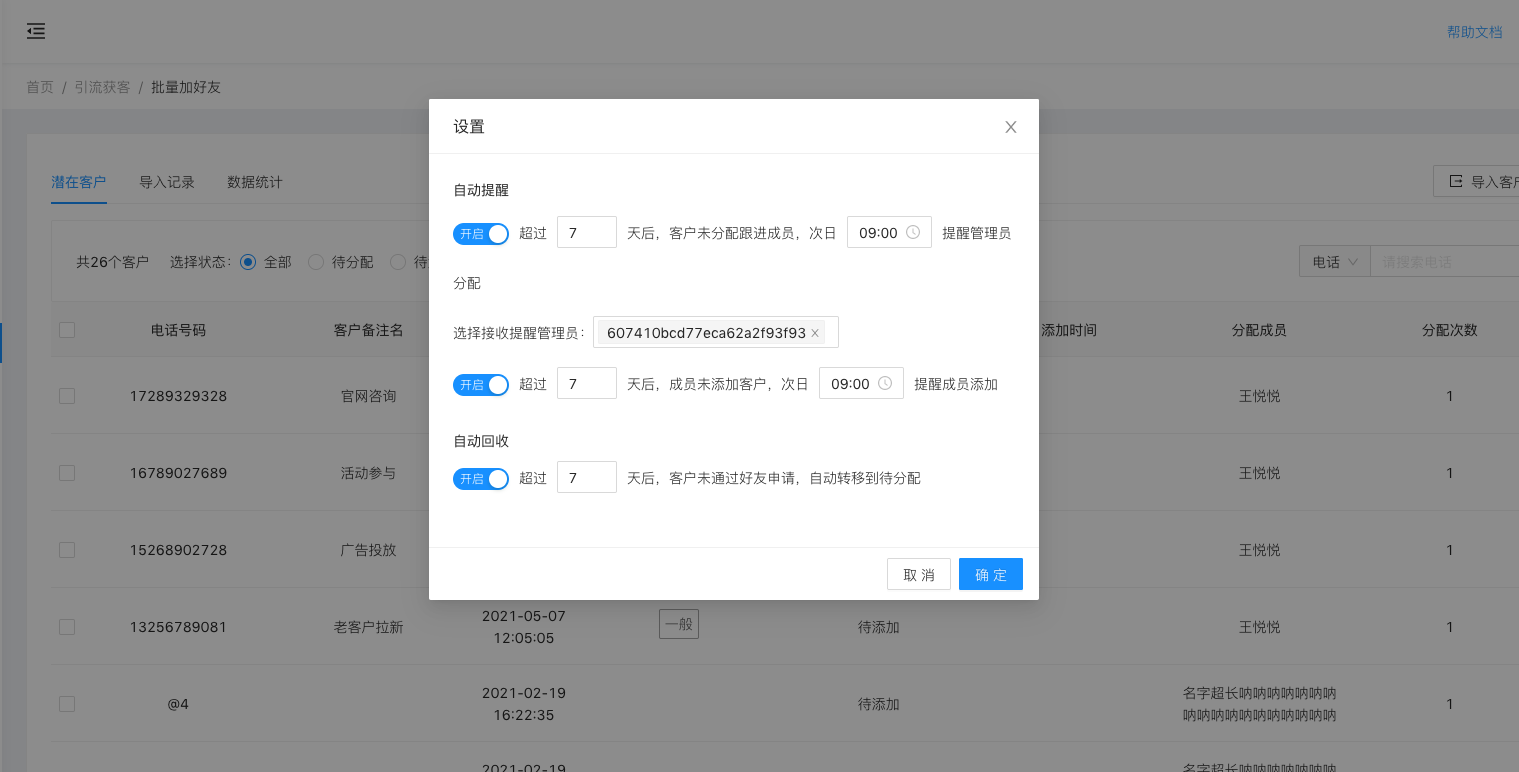Check the row checkbox for @4
The height and width of the screenshot is (772, 1519).
pos(67,704)
